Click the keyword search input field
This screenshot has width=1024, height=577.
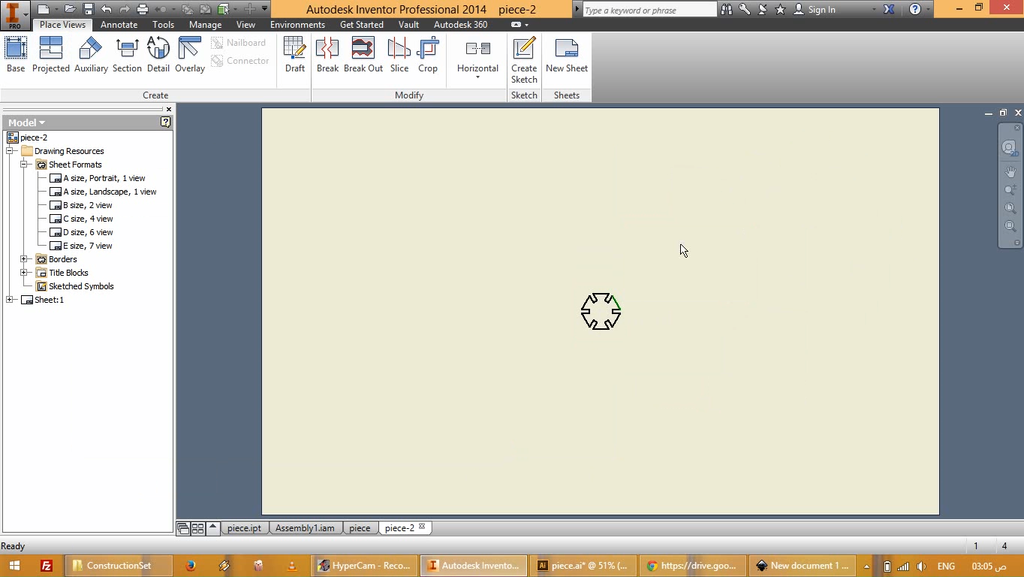[x=649, y=10]
